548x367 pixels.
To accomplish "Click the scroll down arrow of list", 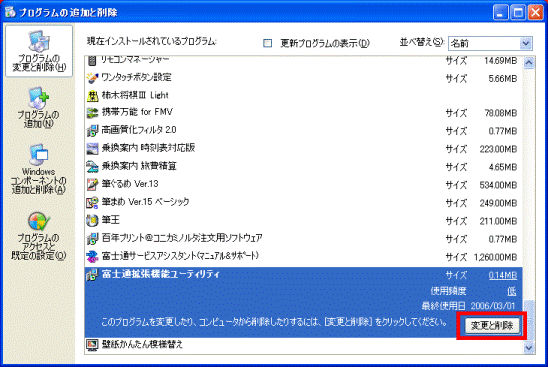I will tap(529, 348).
